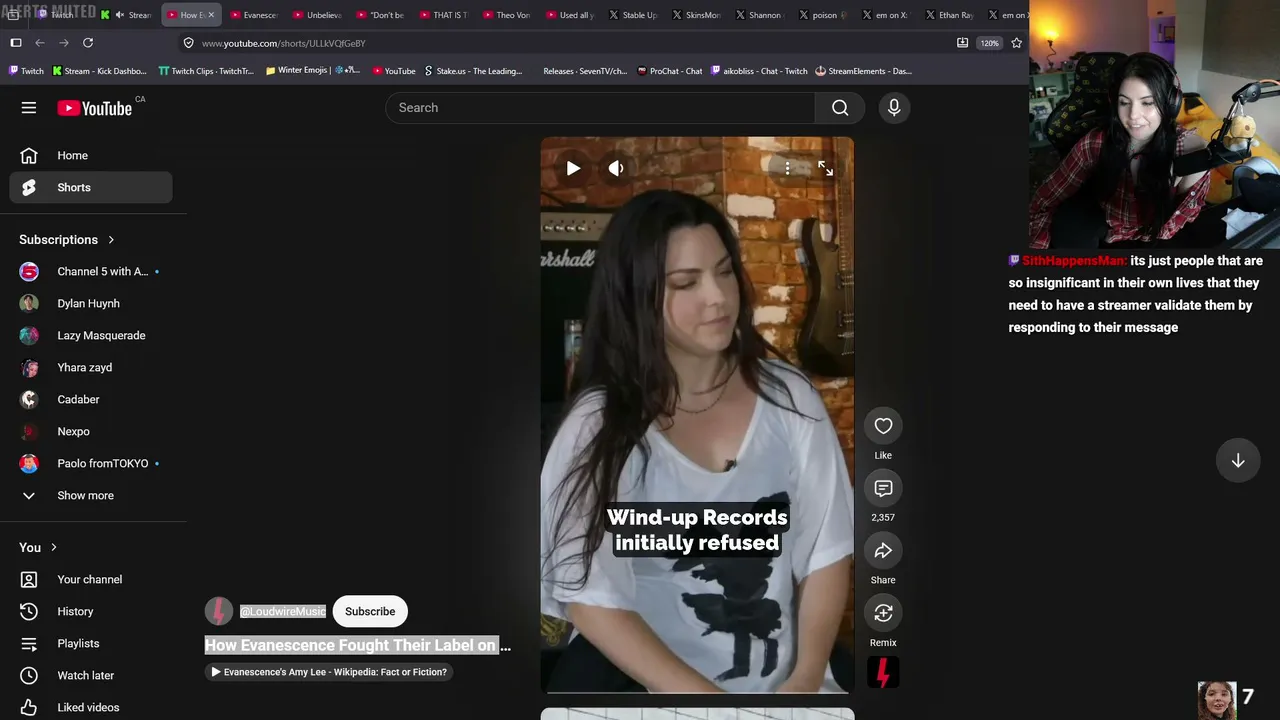Open the ProChat - Chat bookmark
Screen dimensions: 1280x720
669,71
